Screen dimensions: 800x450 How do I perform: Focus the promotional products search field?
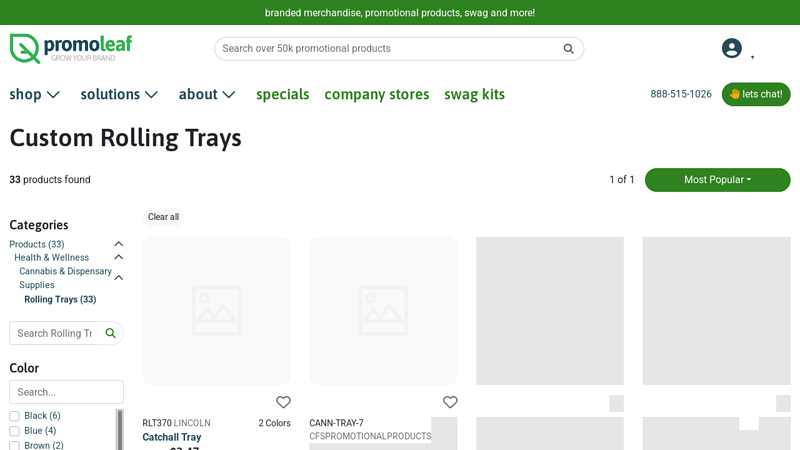coord(388,49)
